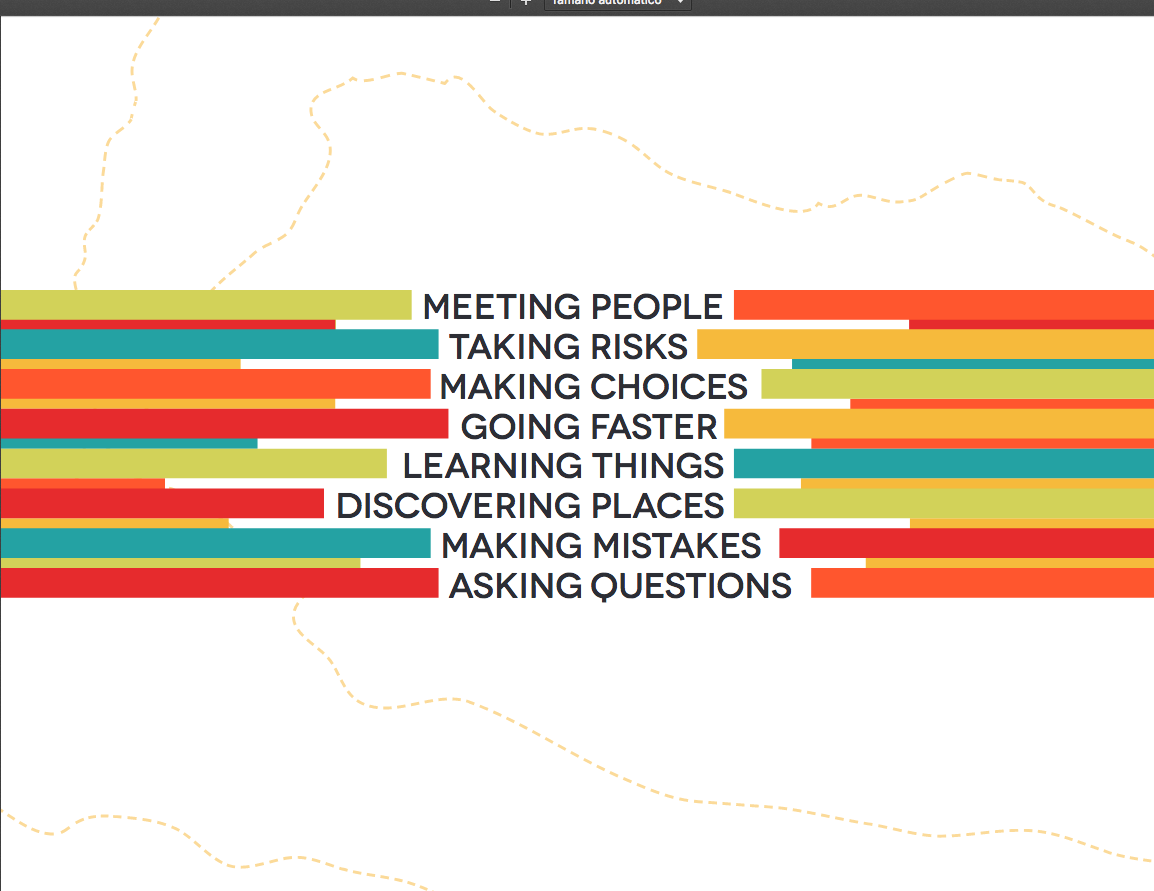
Task: Click on the LEARNING THINGS text
Action: 563,465
